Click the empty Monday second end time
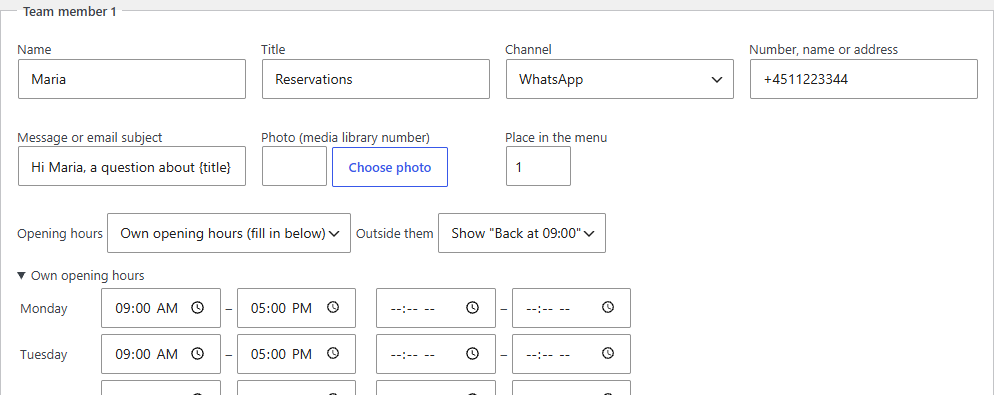The image size is (994, 395). [x=571, y=308]
